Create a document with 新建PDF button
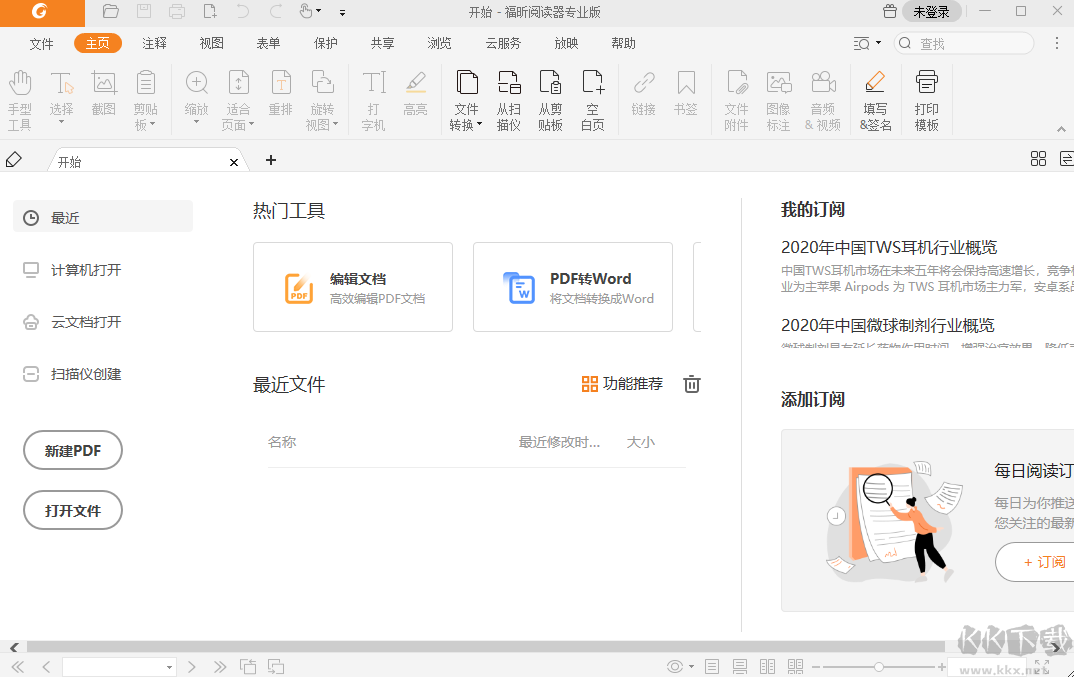 point(72,450)
